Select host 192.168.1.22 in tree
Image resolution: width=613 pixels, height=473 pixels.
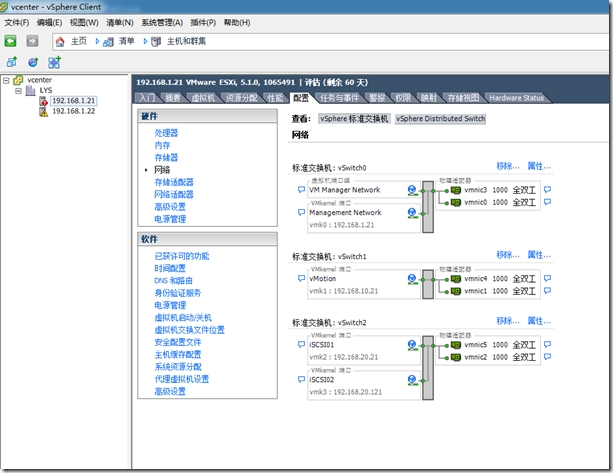[73, 111]
